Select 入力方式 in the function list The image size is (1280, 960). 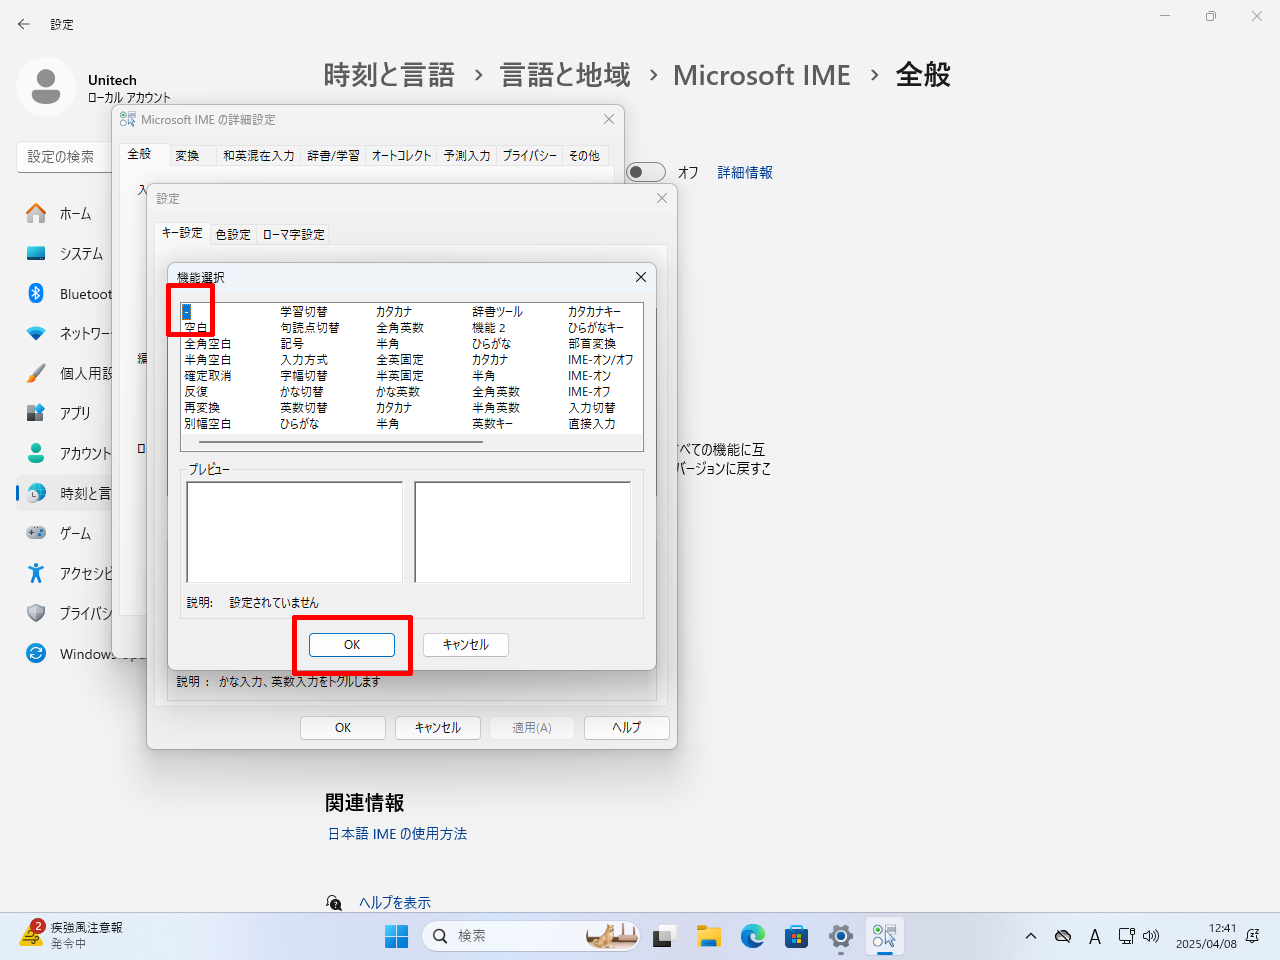click(x=304, y=360)
